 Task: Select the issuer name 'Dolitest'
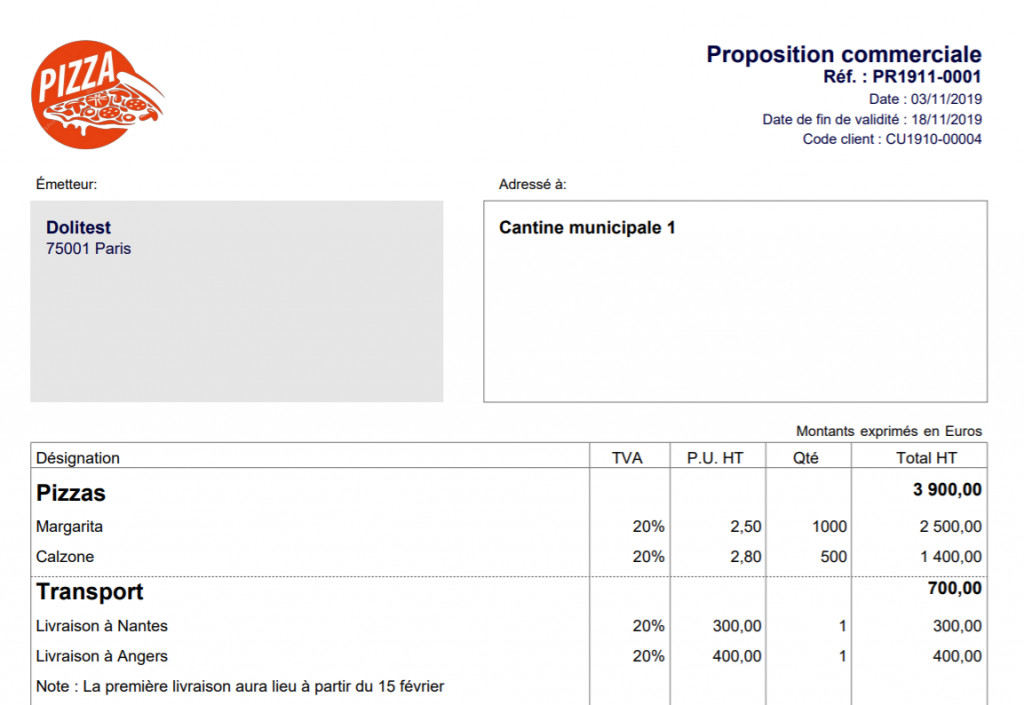click(78, 227)
